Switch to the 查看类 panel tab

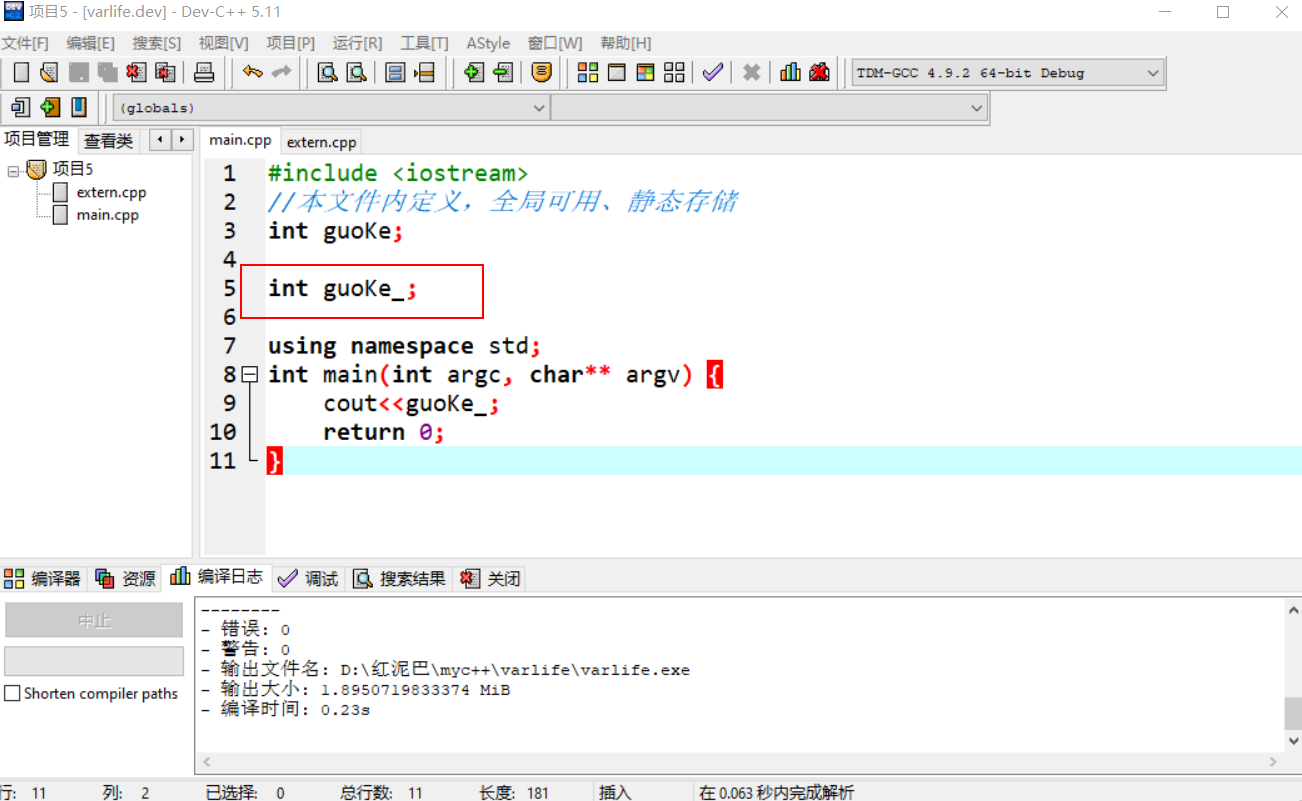coord(109,141)
